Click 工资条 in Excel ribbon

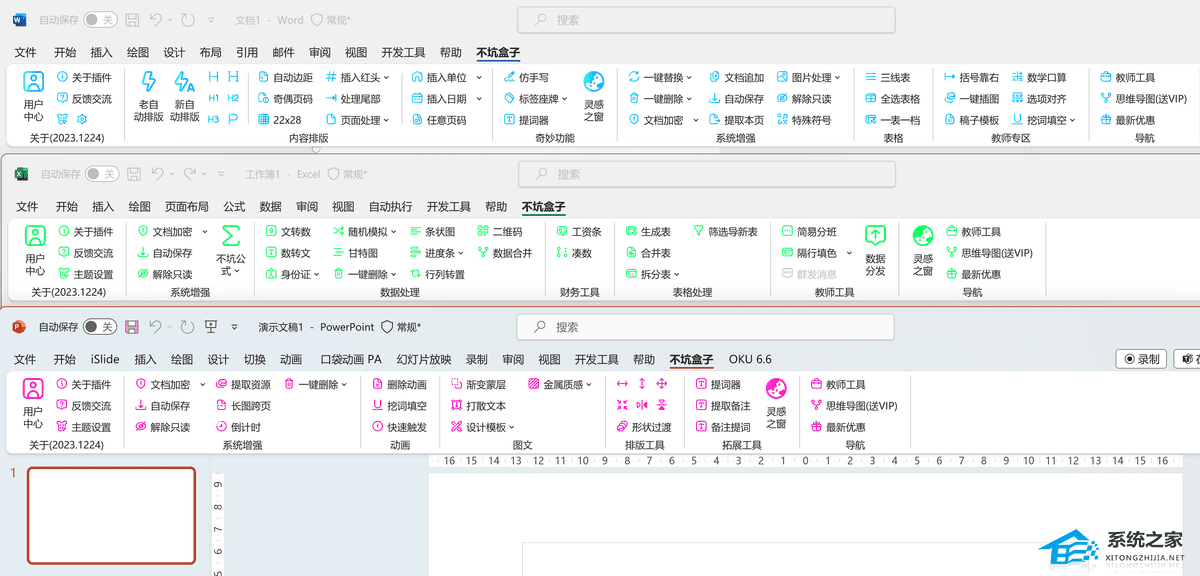(x=578, y=231)
